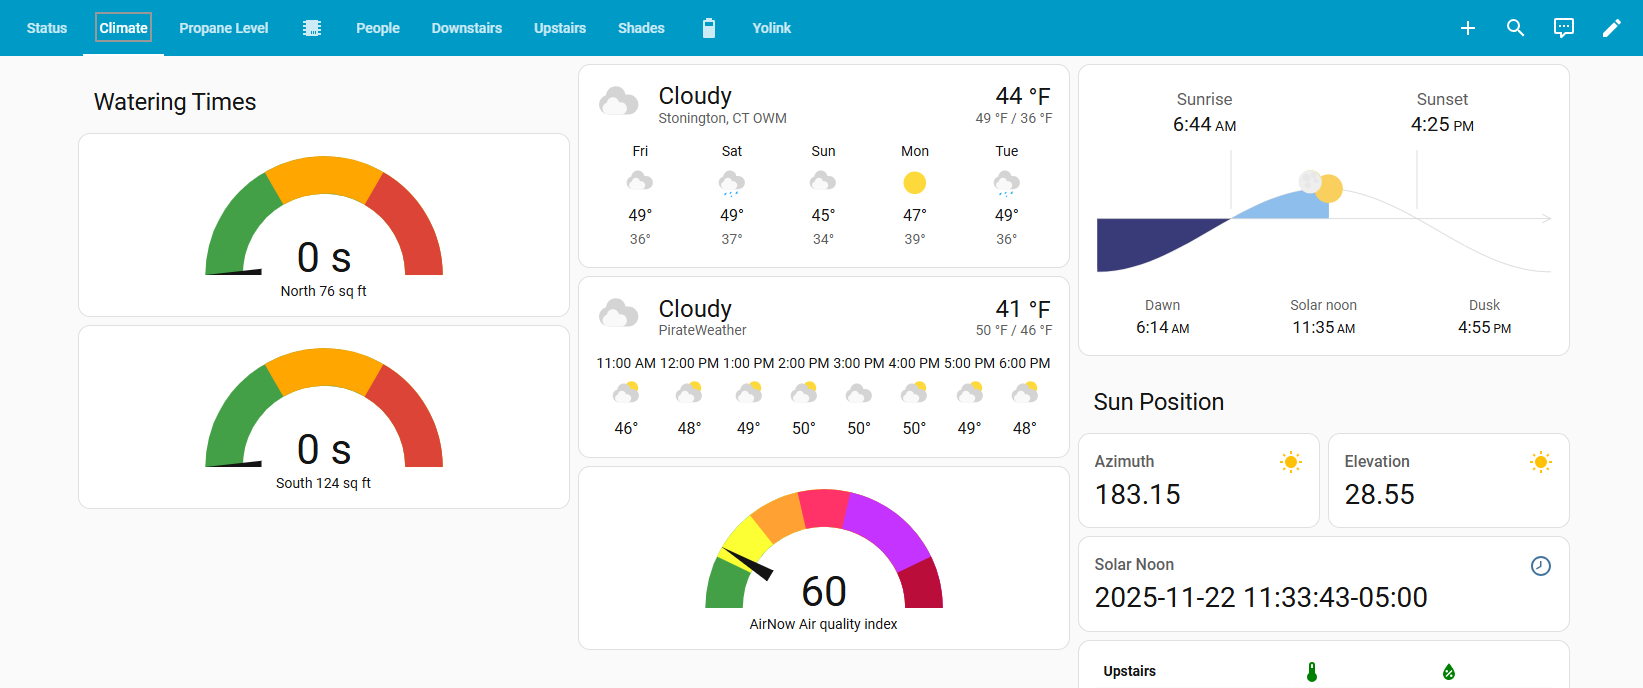Screen dimensions: 1643x688
Task: Switch to the Shades tab
Action: coord(640,28)
